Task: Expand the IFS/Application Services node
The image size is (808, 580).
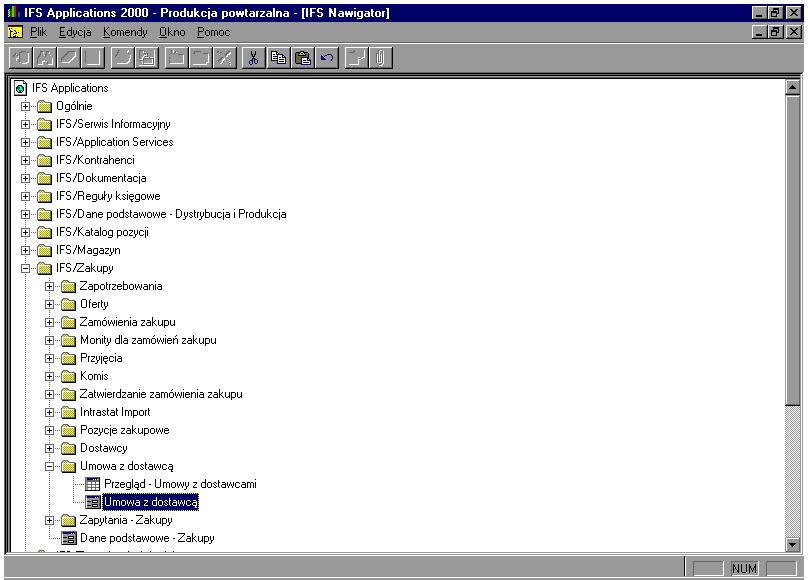Action: (25, 143)
